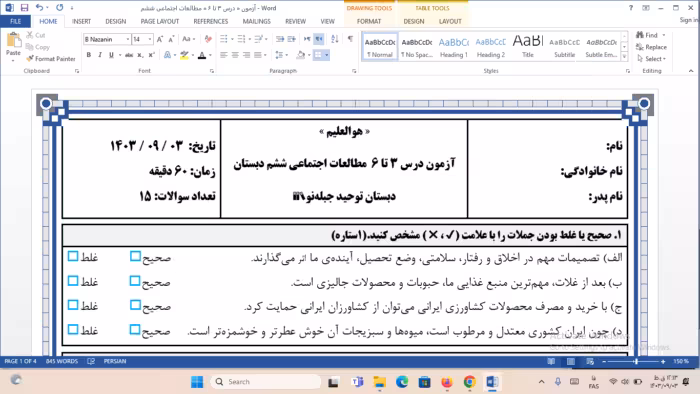The width and height of the screenshot is (700, 394).
Task: Apply subscript formatting
Action: (140, 55)
